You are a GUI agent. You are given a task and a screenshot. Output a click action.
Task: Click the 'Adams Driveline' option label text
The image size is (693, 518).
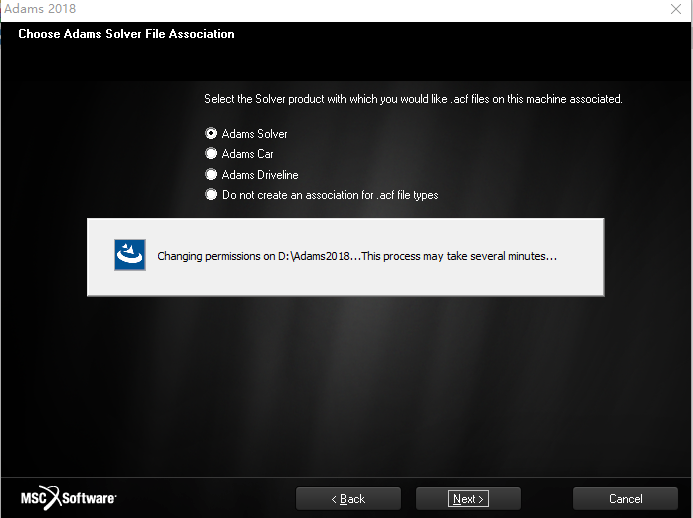(260, 175)
